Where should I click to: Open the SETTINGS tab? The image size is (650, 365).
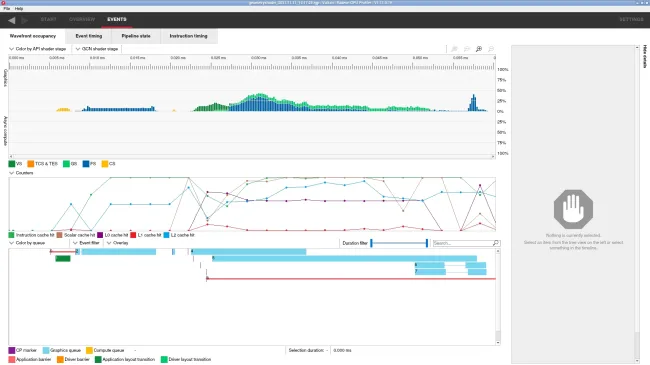pyautogui.click(x=631, y=19)
